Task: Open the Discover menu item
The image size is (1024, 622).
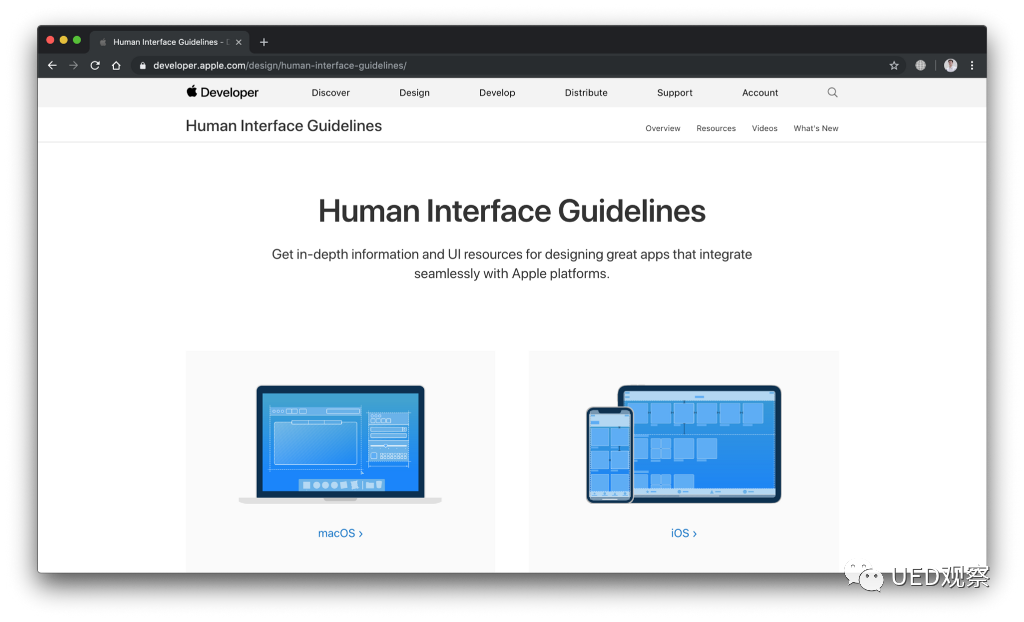Action: click(330, 93)
